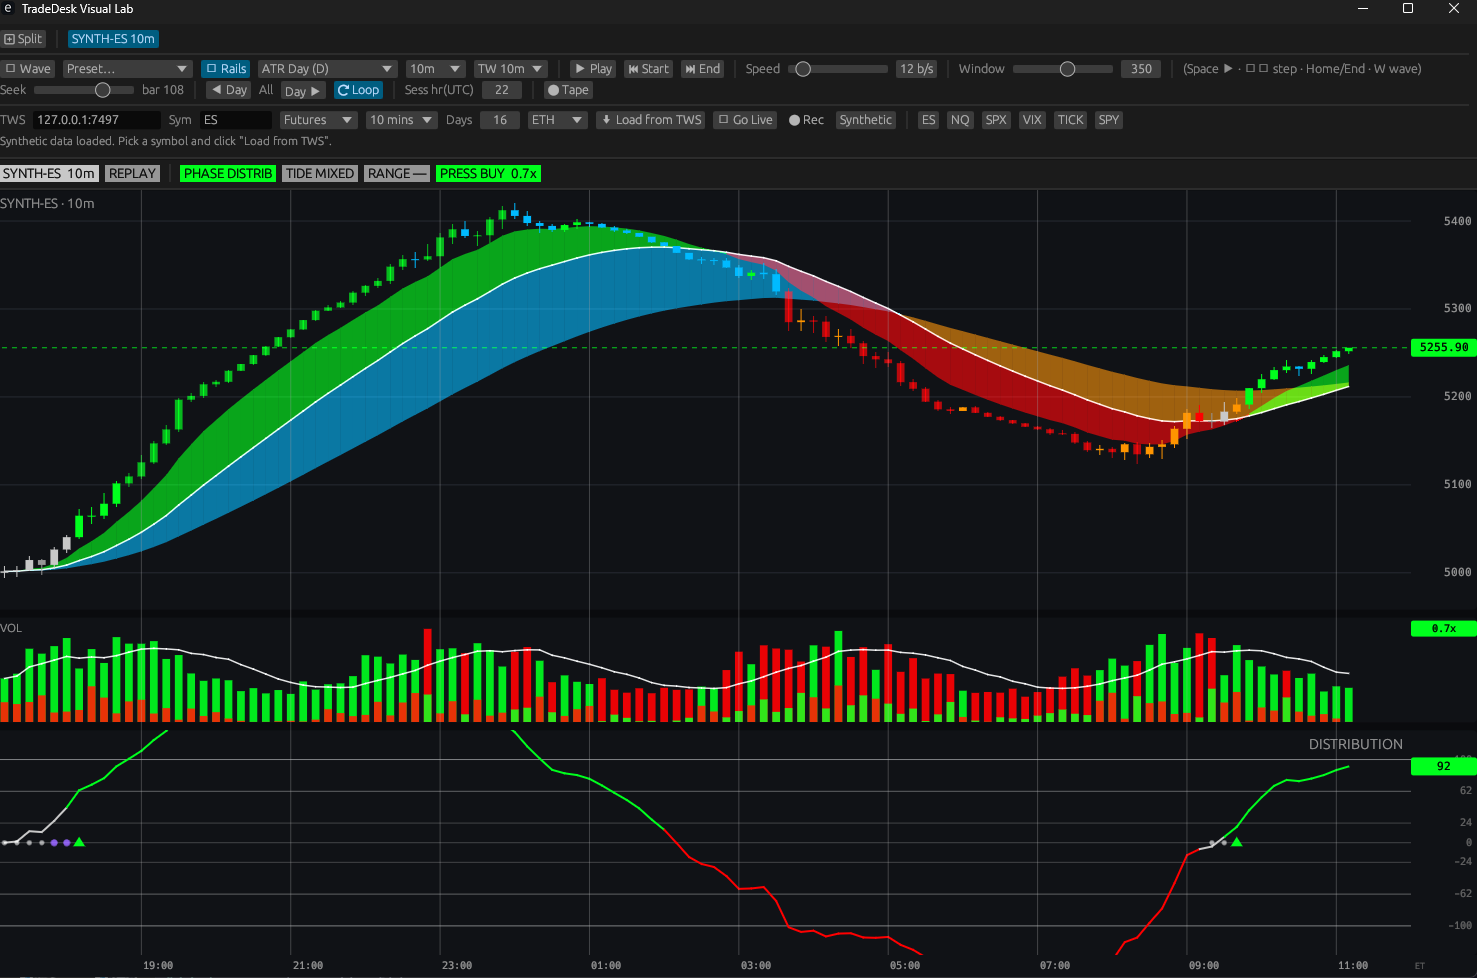1477x978 pixels.
Task: Click the 0.7x volume label
Action: click(x=1443, y=629)
